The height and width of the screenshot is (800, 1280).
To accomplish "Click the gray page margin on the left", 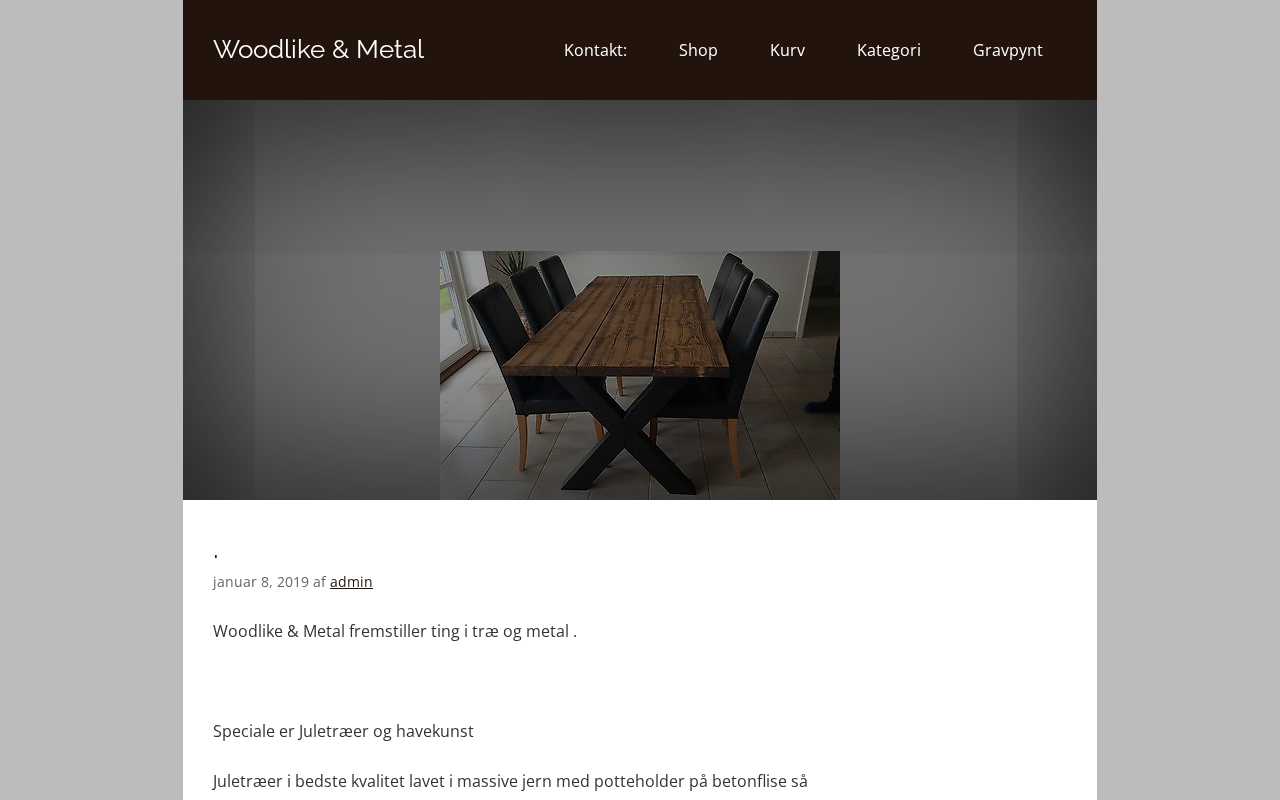I will click(91, 400).
